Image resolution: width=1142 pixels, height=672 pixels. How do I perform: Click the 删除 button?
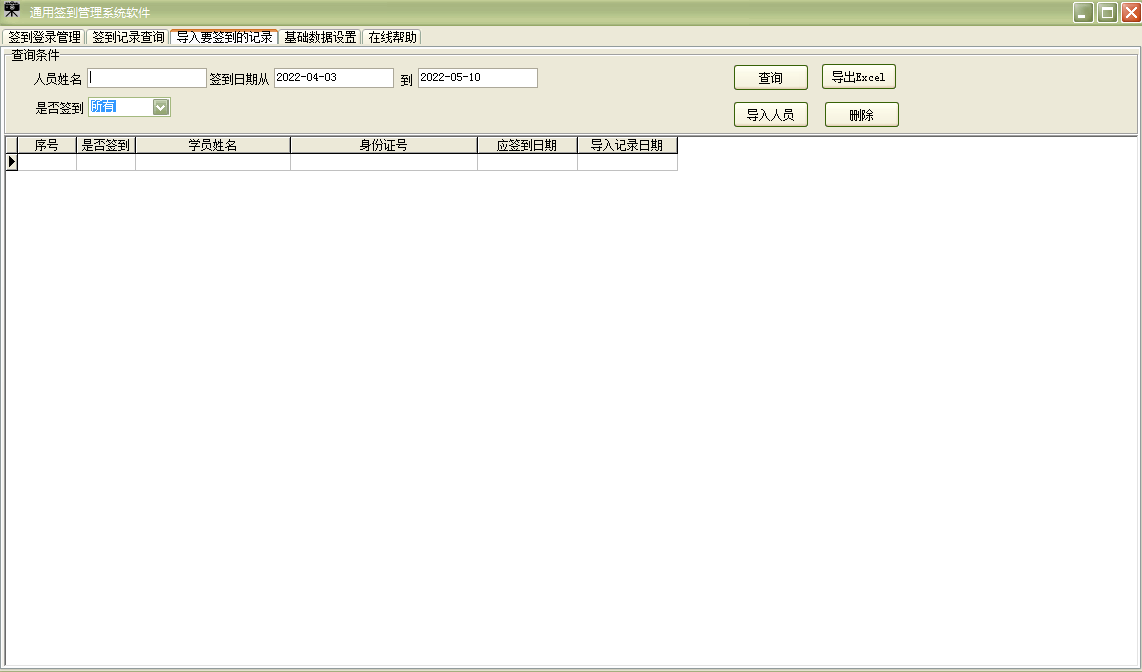point(862,114)
